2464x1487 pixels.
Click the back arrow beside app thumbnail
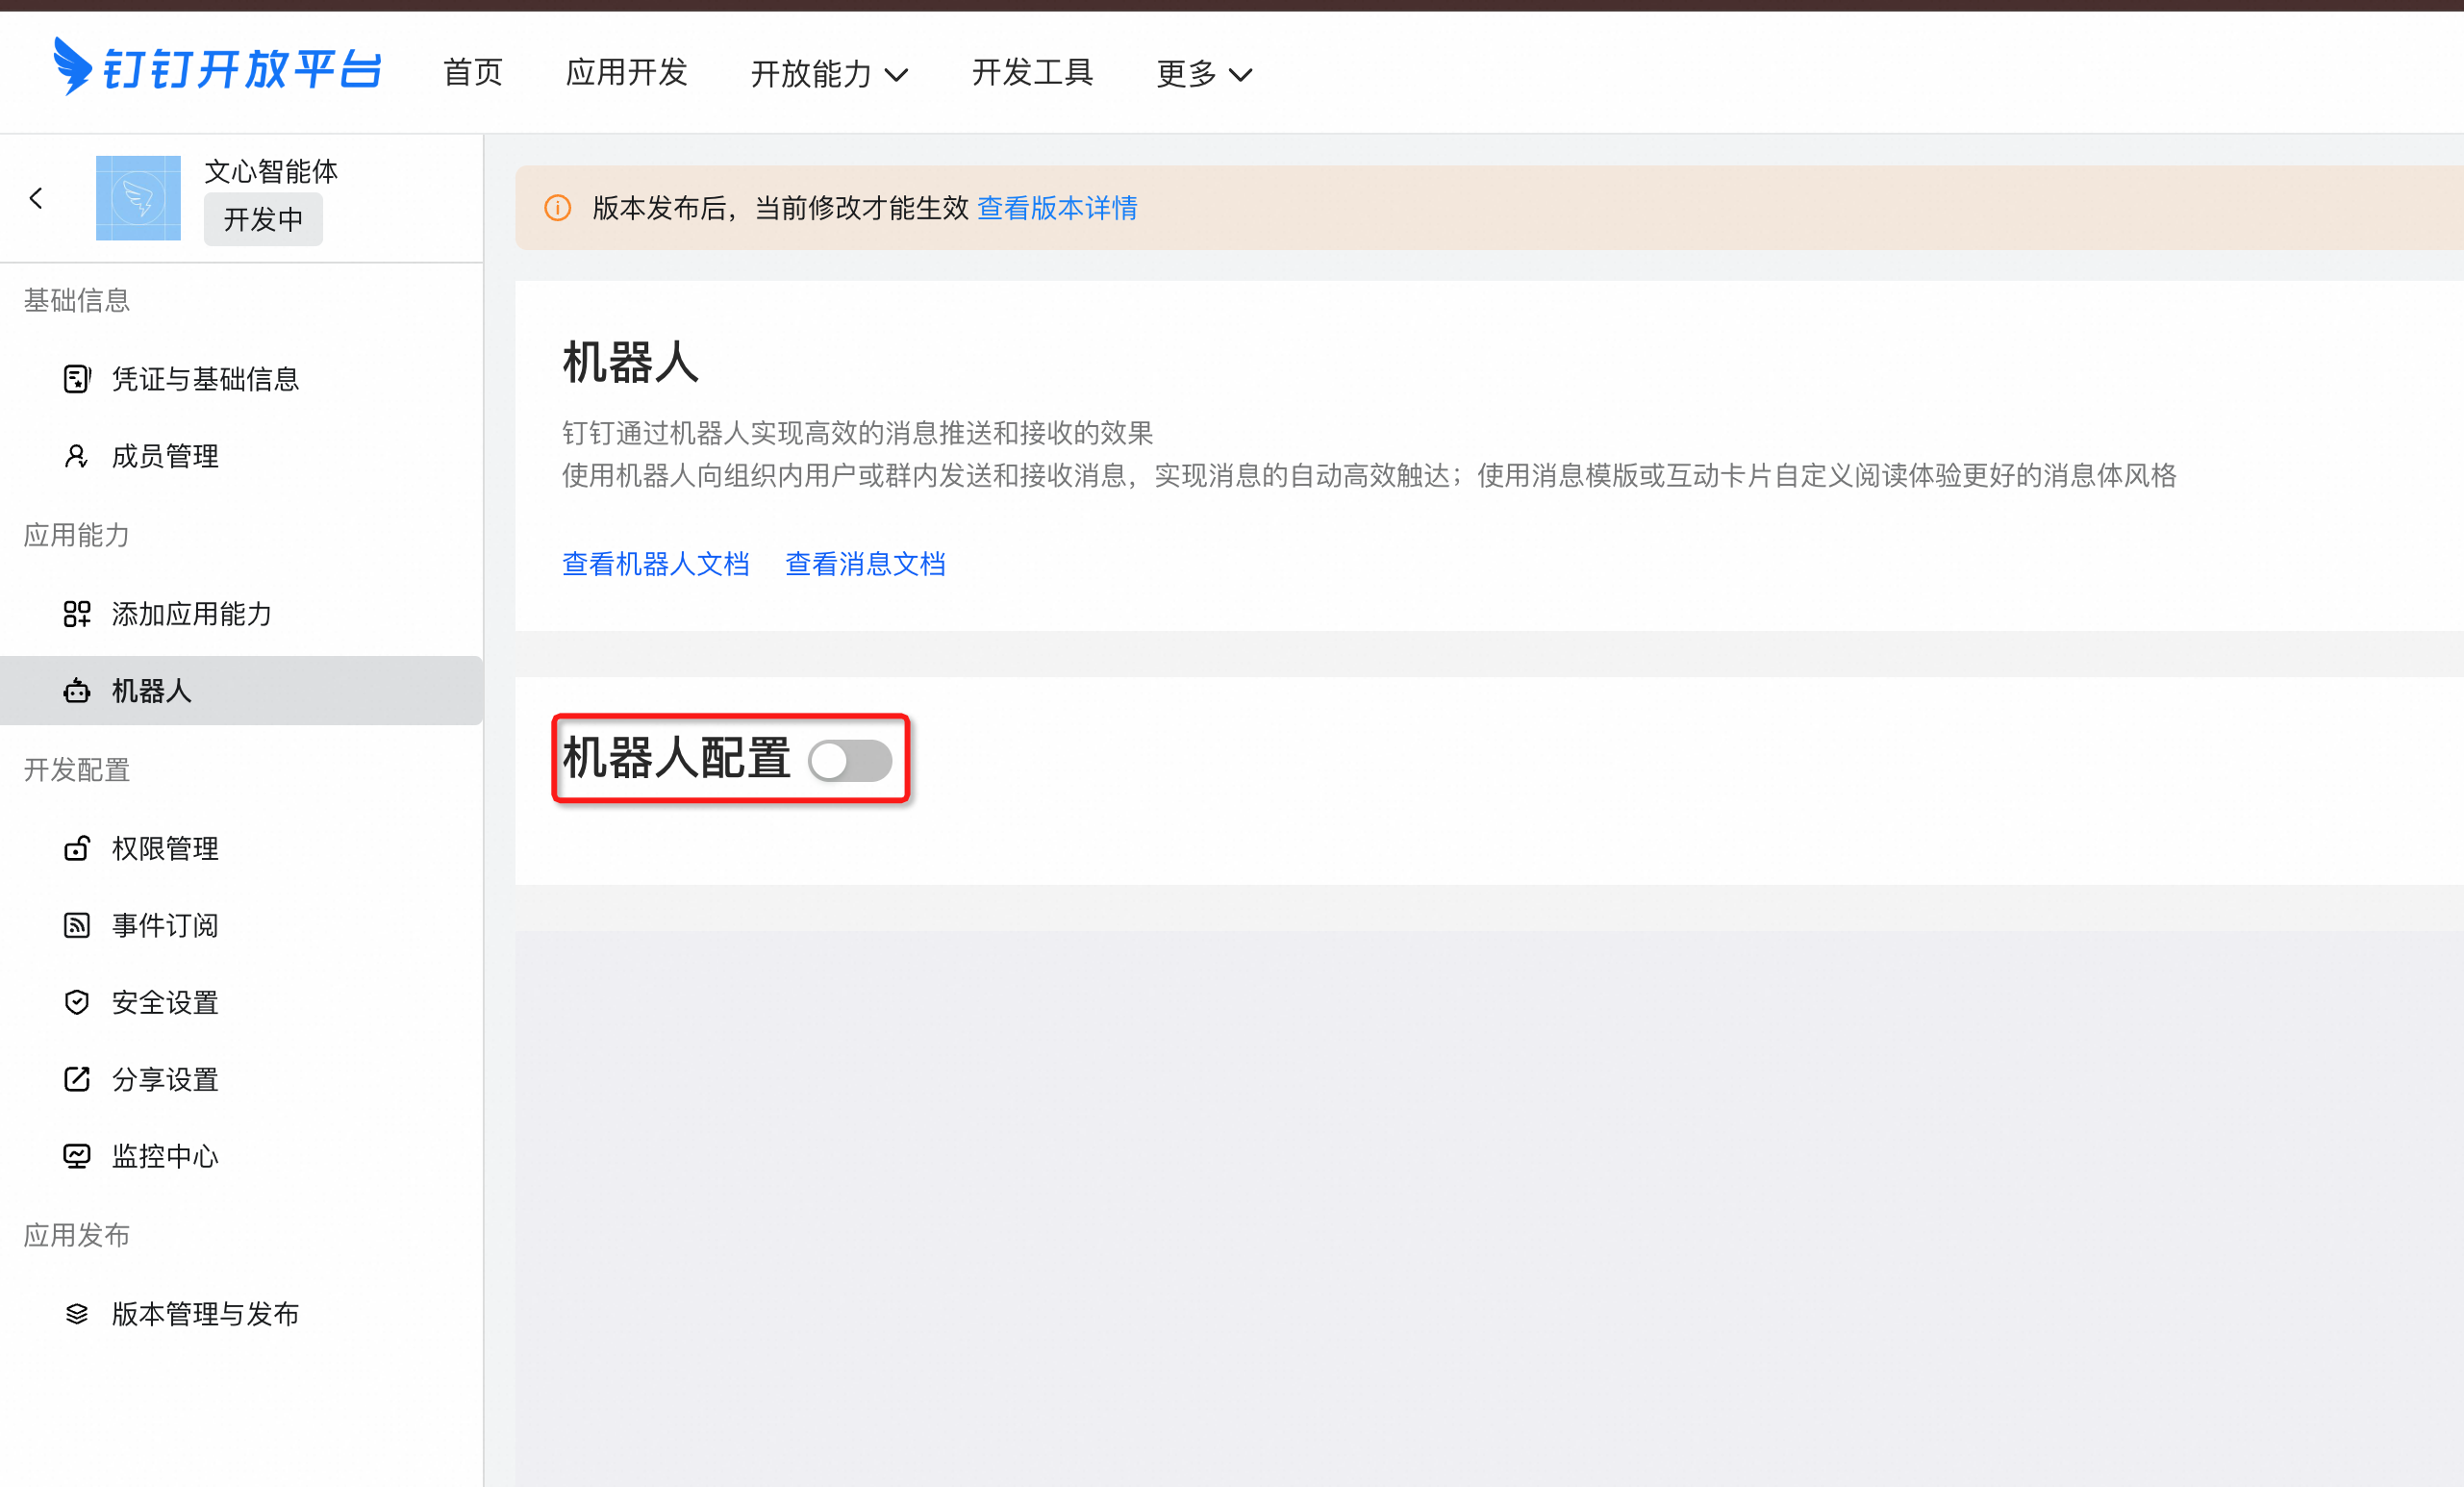pyautogui.click(x=37, y=198)
